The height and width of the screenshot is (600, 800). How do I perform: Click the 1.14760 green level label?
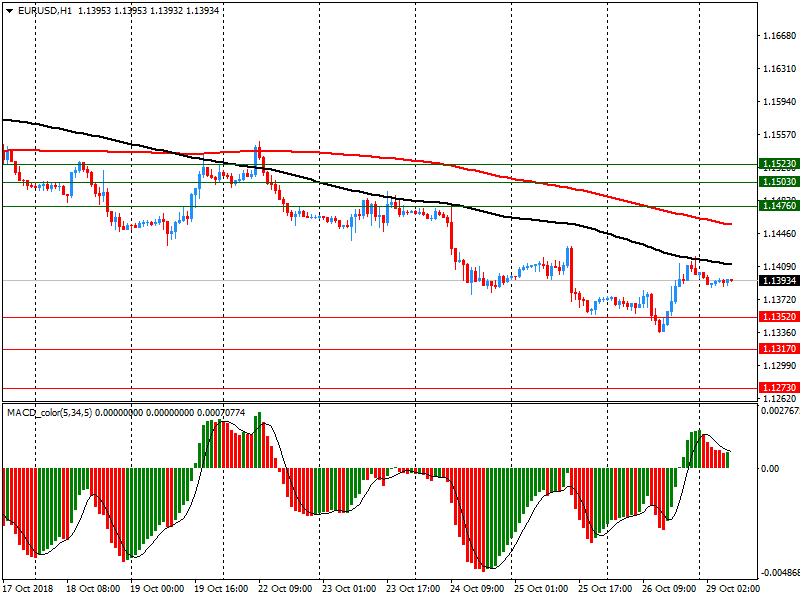tap(779, 206)
